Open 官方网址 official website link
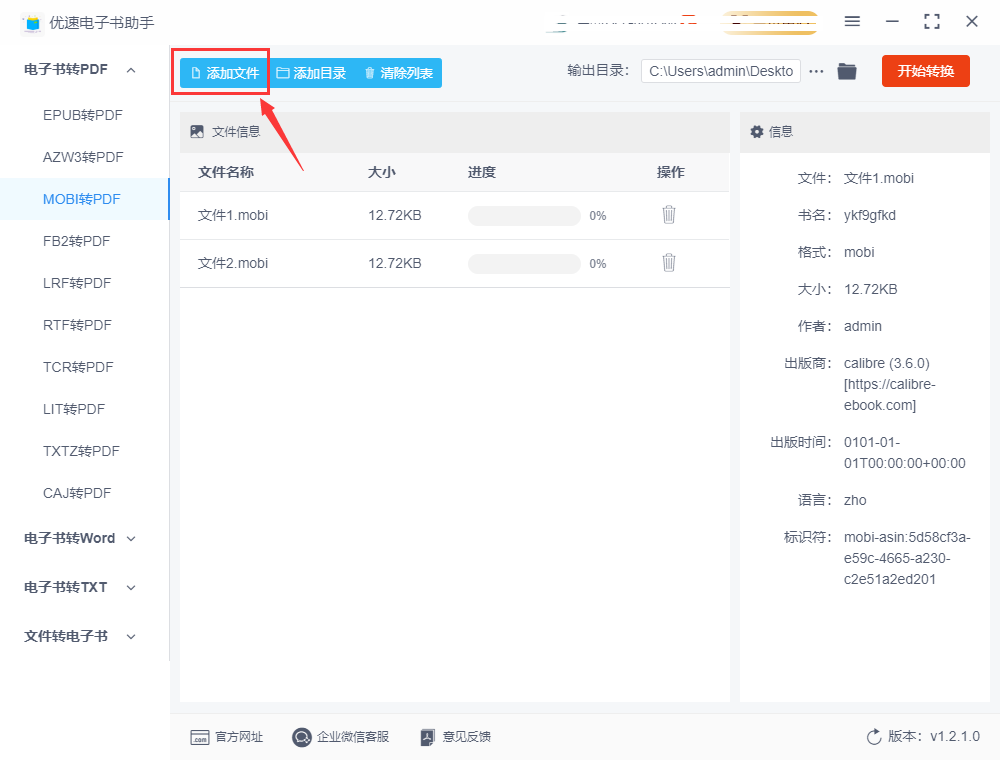Image resolution: width=1000 pixels, height=760 pixels. pos(227,737)
